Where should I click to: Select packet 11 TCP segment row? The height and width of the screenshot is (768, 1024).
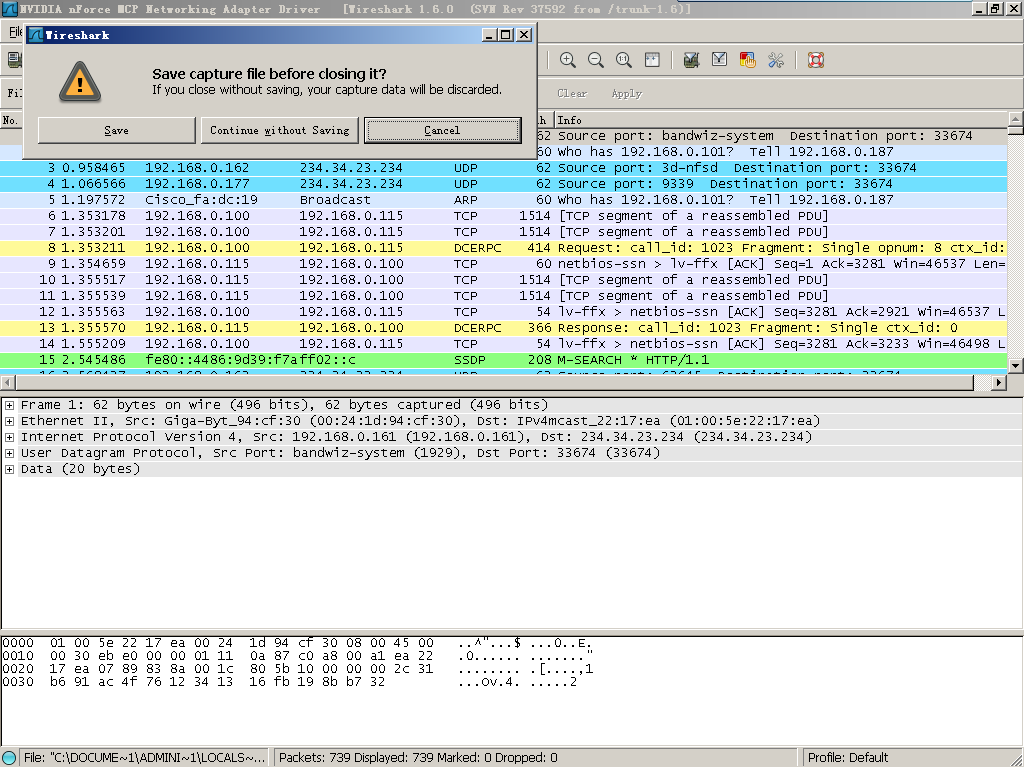coord(504,296)
